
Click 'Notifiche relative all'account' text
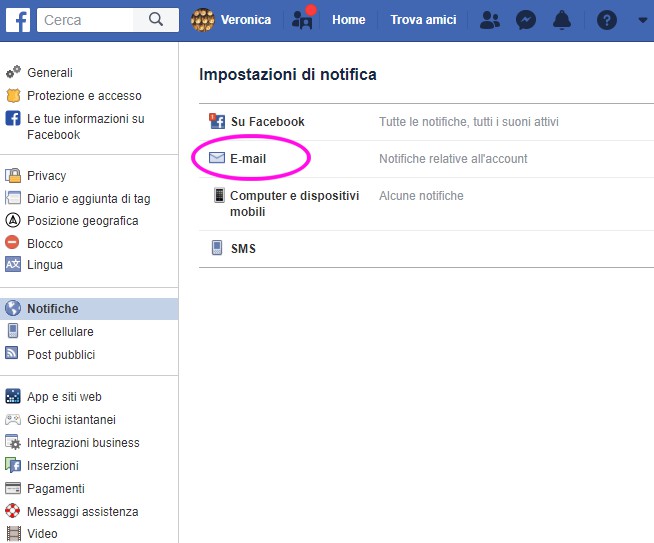[x=453, y=159]
